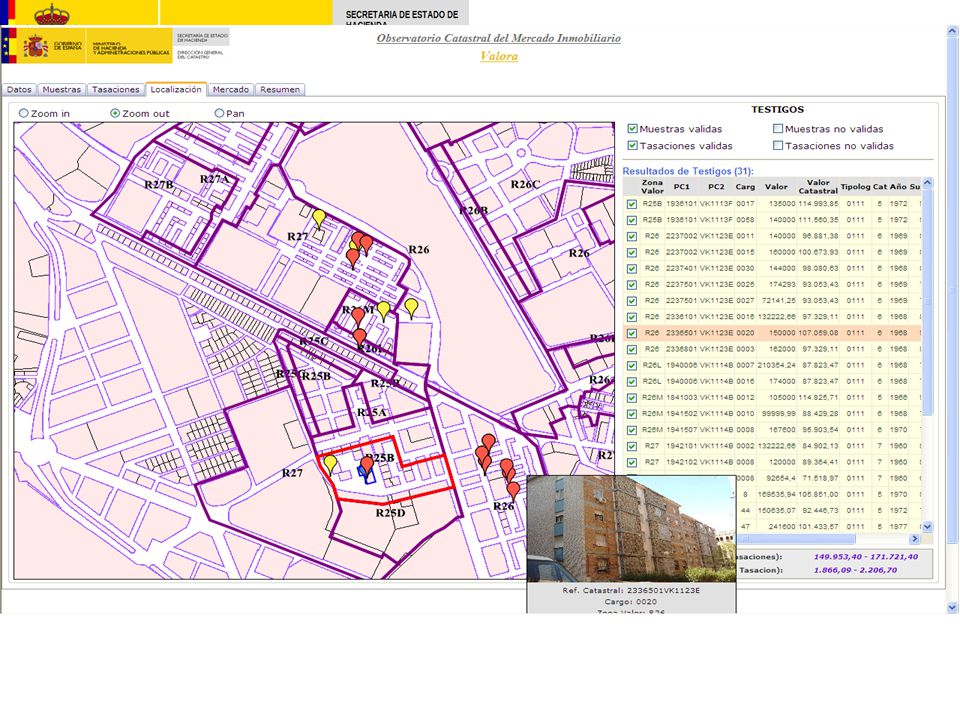Open the Datos tab
Viewport: 960px width, 720px height.
[x=19, y=89]
